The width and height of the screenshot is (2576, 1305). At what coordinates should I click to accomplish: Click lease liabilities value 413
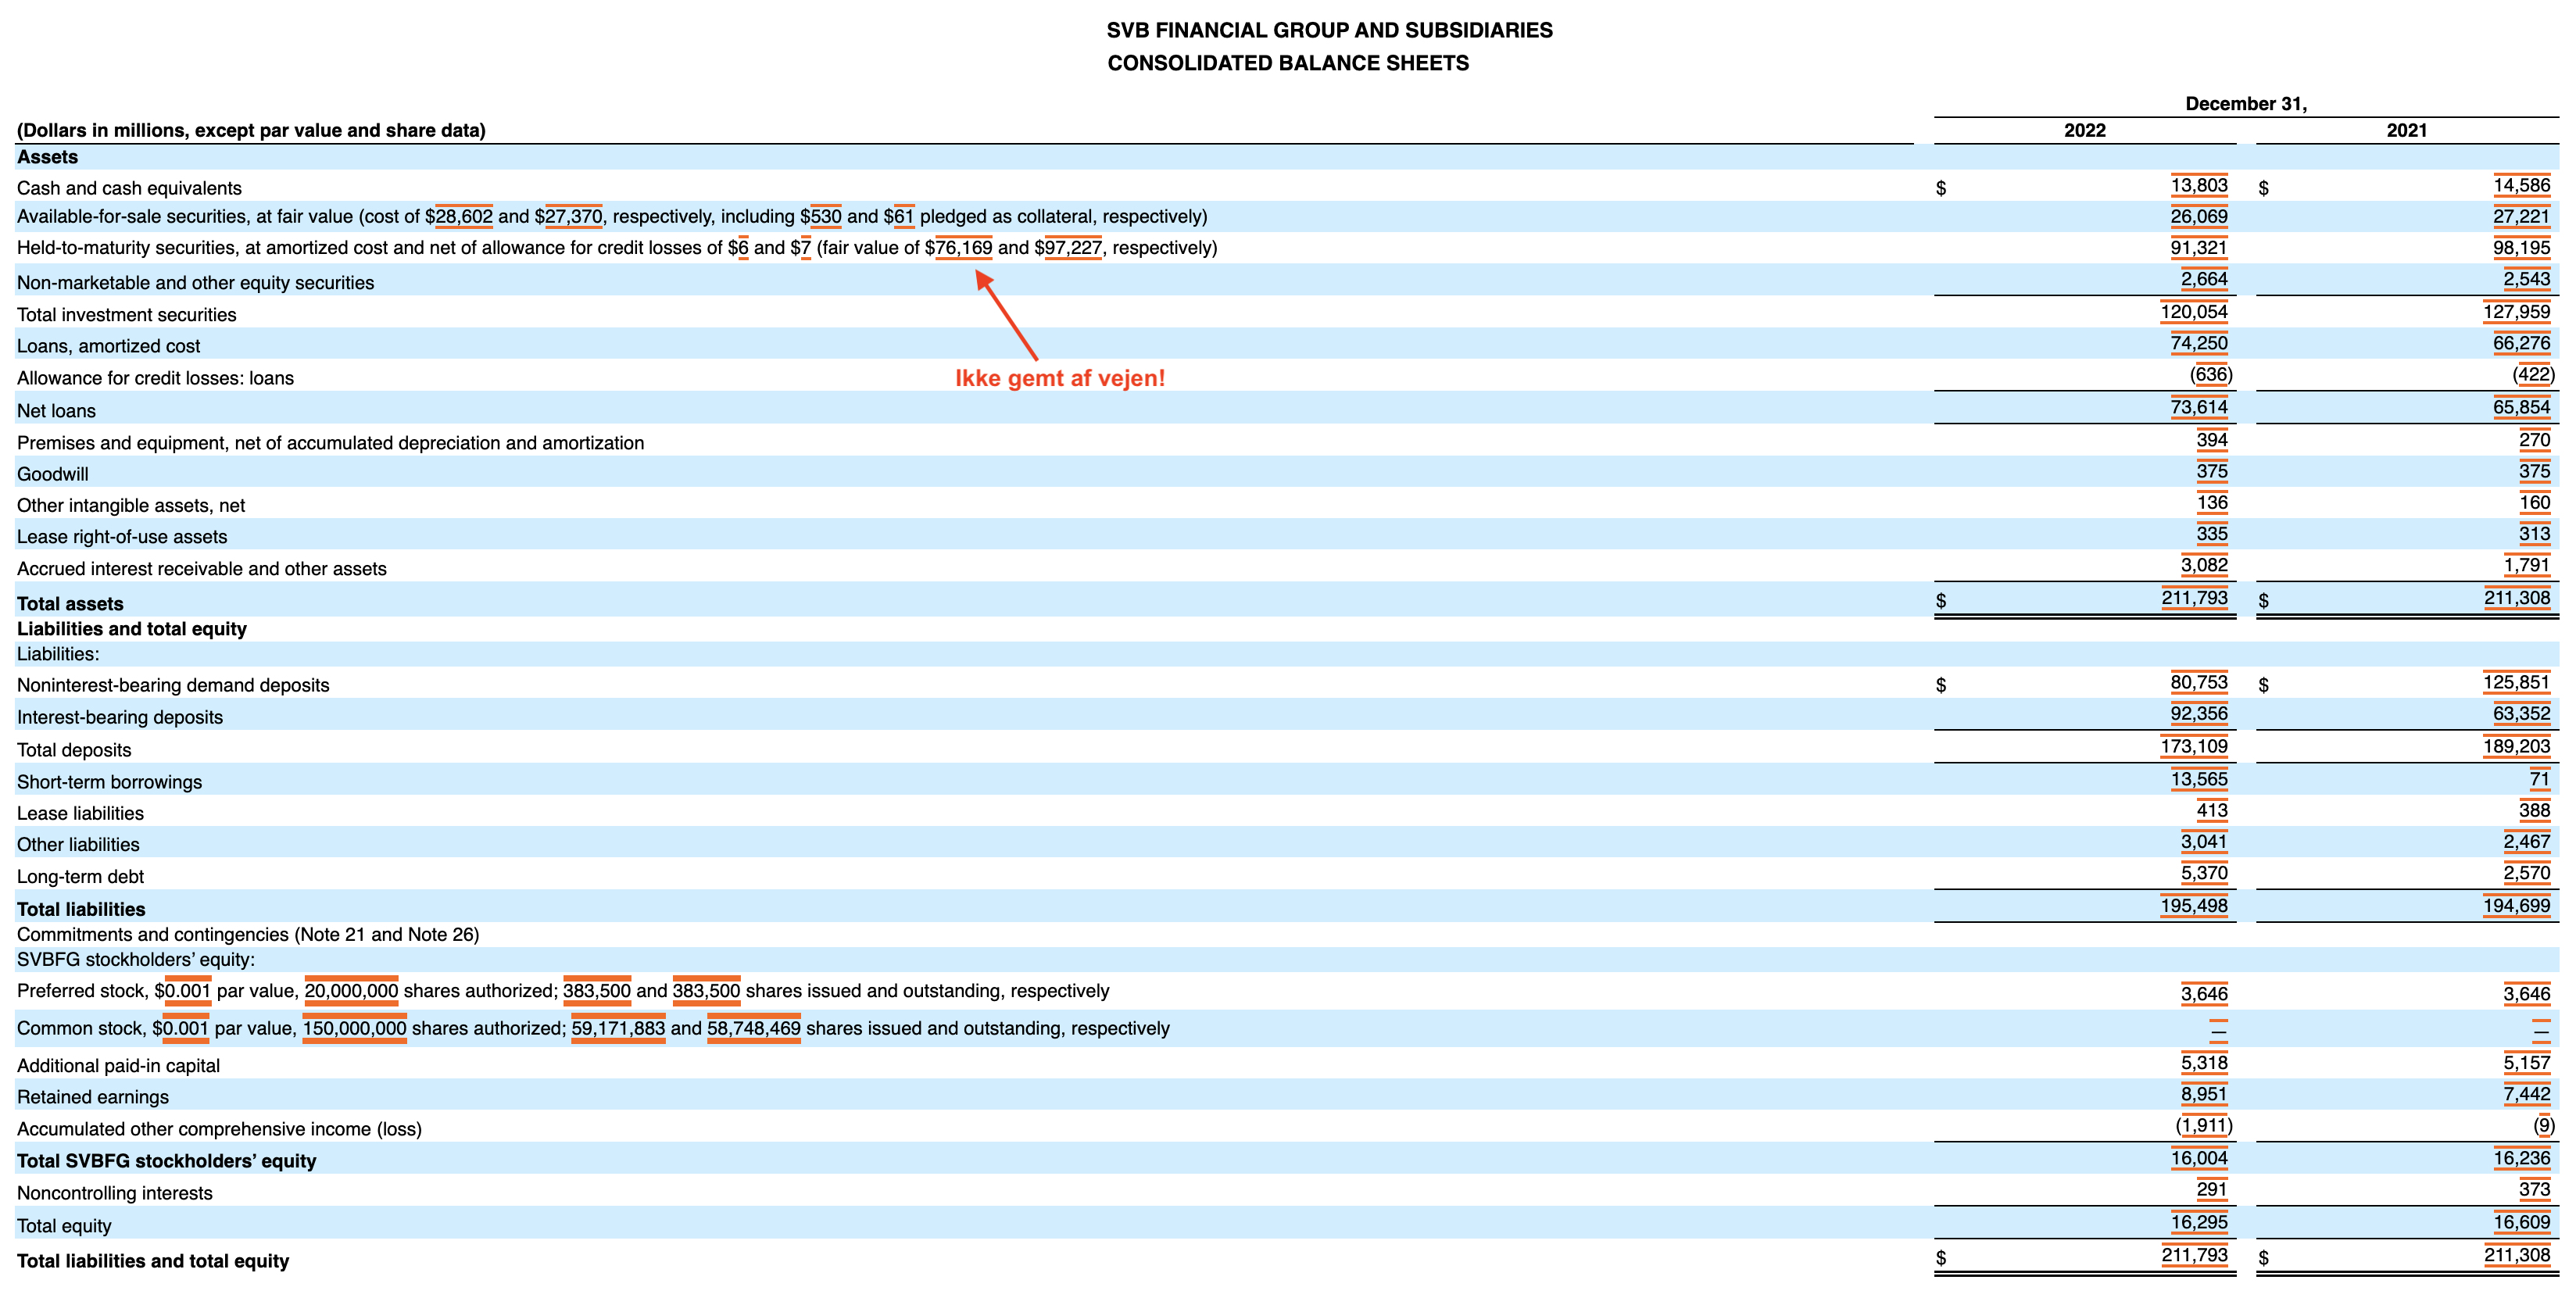2212,811
